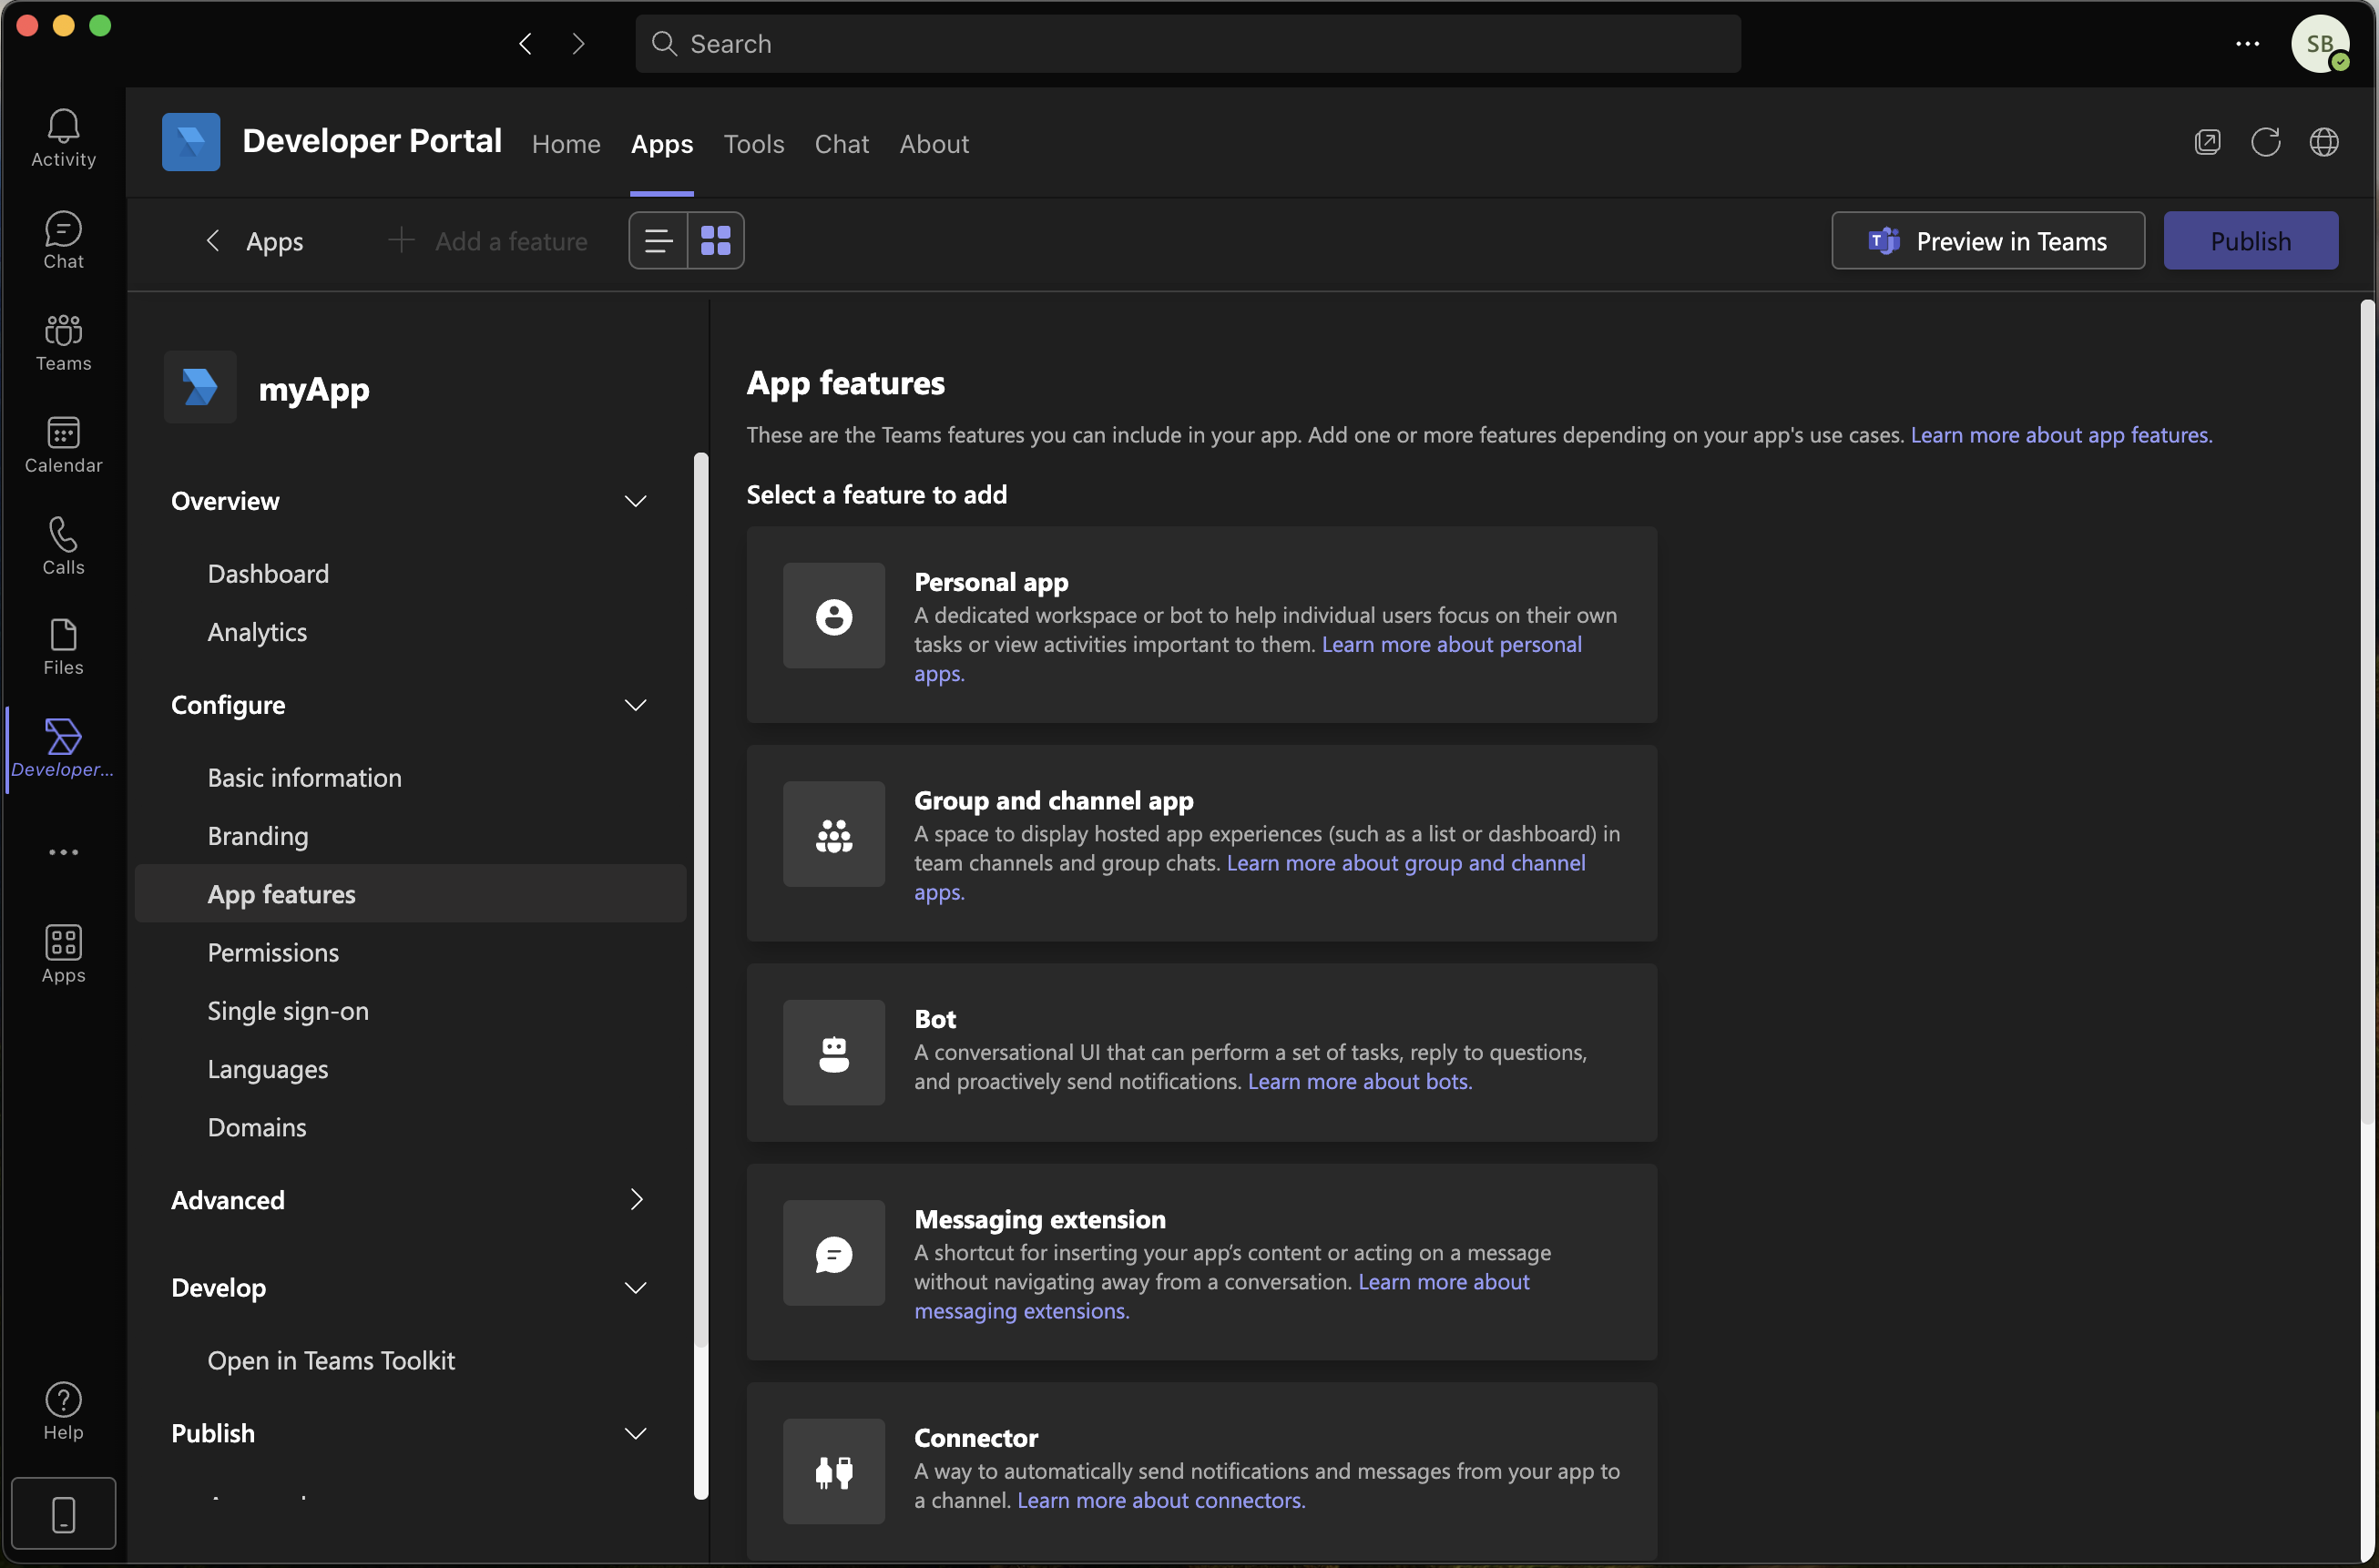Switch to grid view
Viewport: 2379px width, 1568px height.
[x=716, y=240]
